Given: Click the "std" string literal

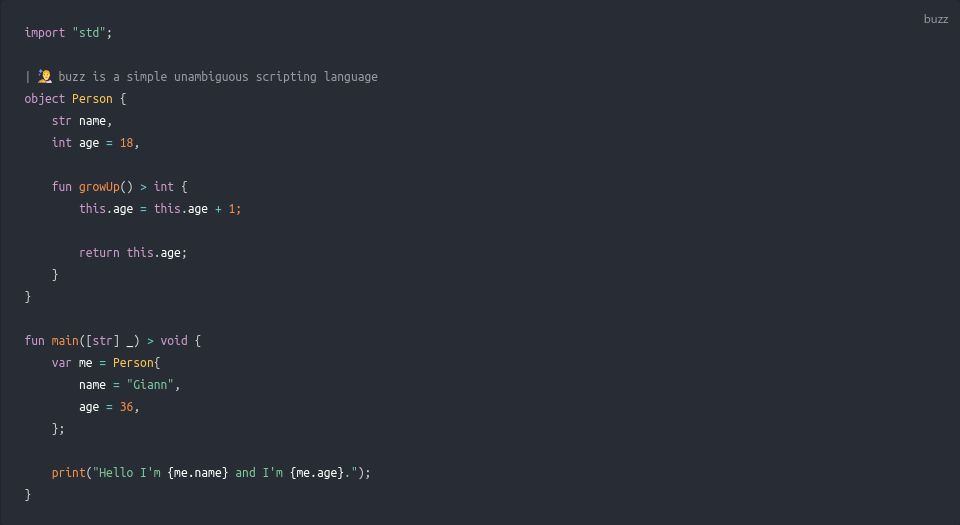Looking at the screenshot, I should 89,33.
